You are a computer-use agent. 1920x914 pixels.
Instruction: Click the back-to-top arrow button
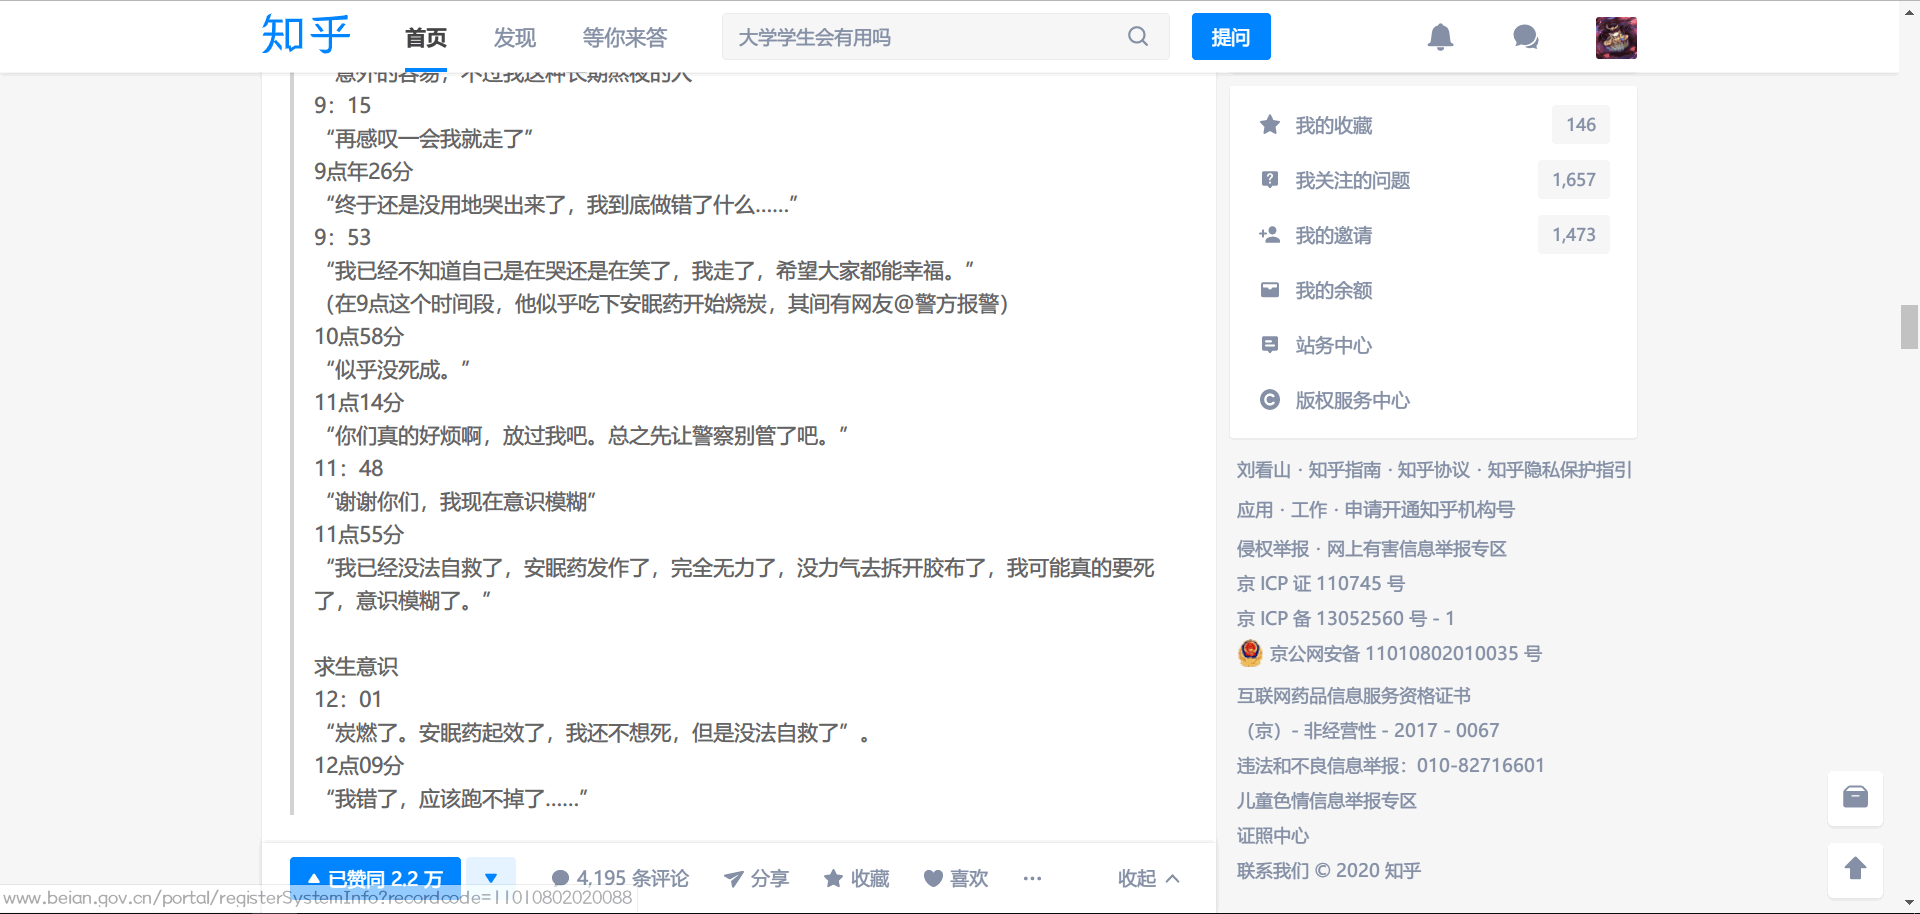point(1855,869)
